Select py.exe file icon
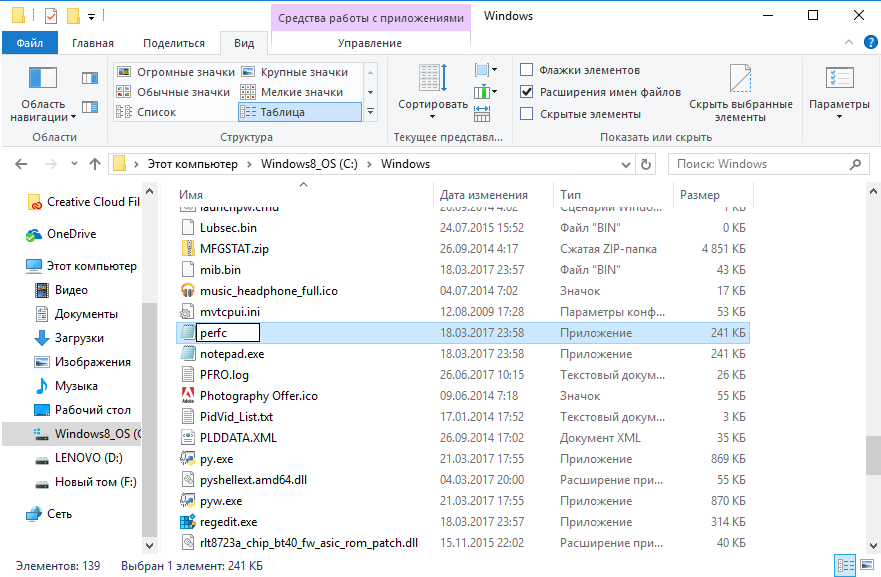The image size is (881, 577). 187,458
